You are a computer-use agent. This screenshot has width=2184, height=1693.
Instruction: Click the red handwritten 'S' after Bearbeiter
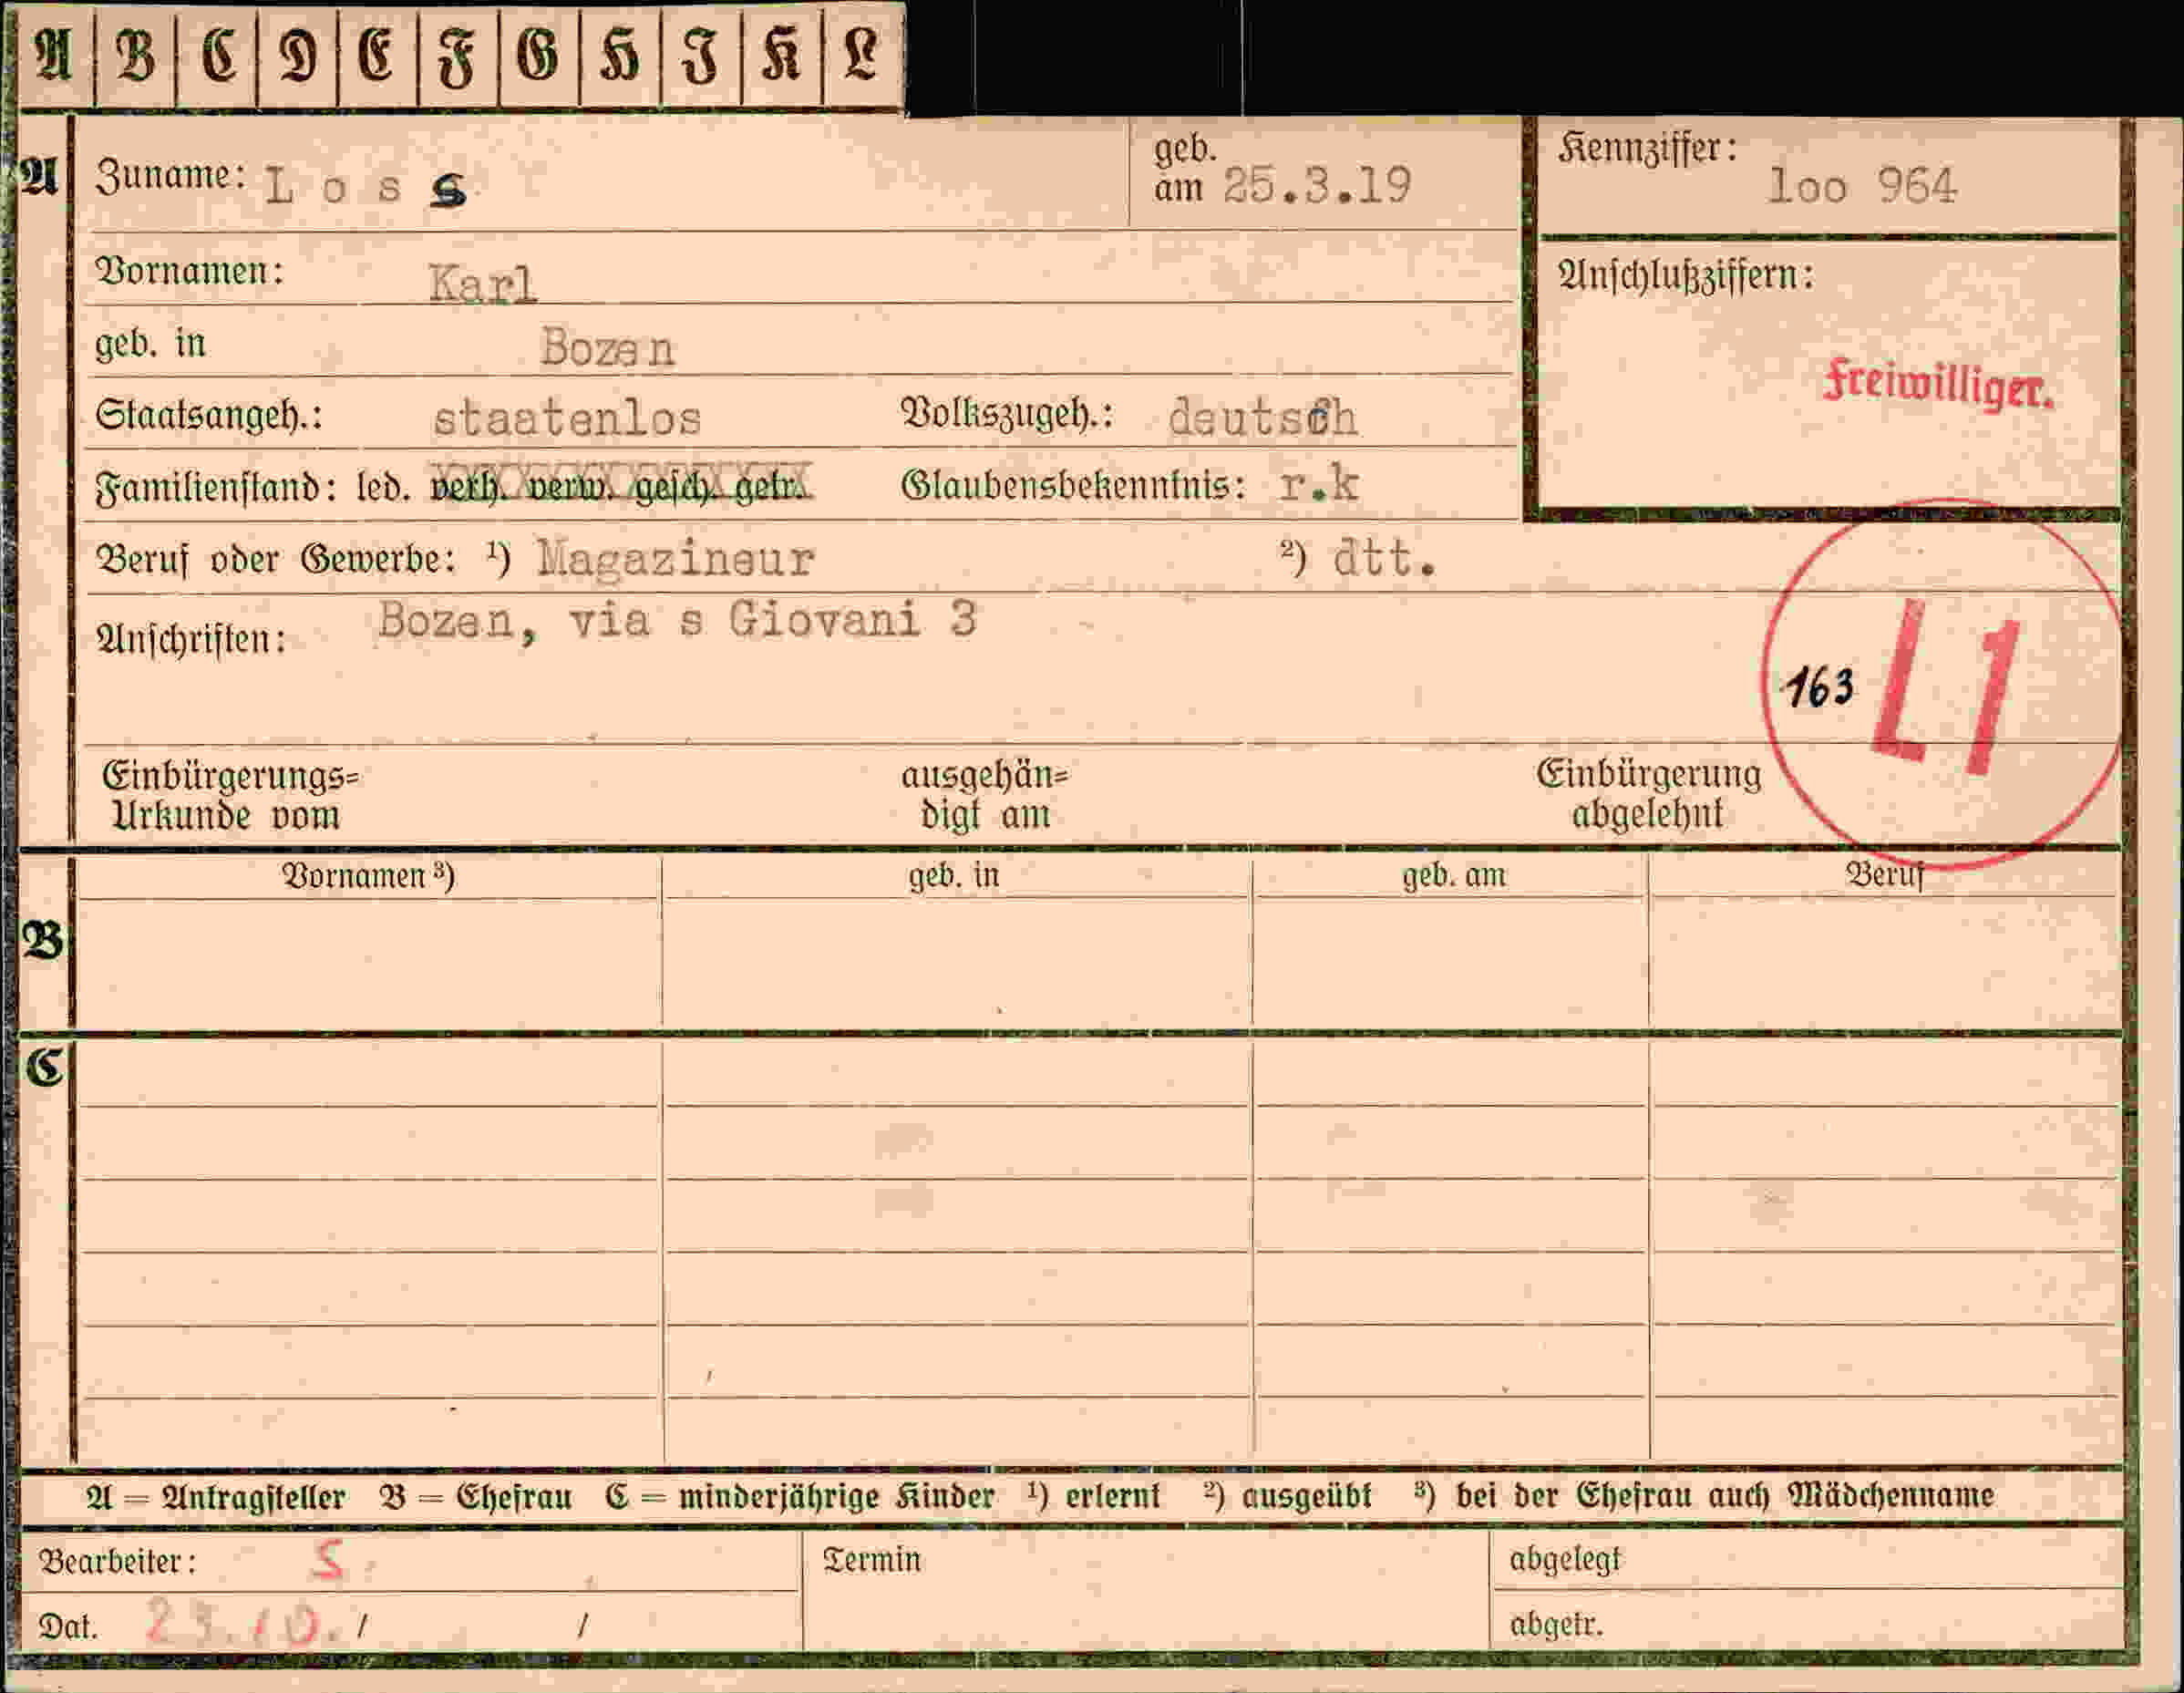(329, 1561)
